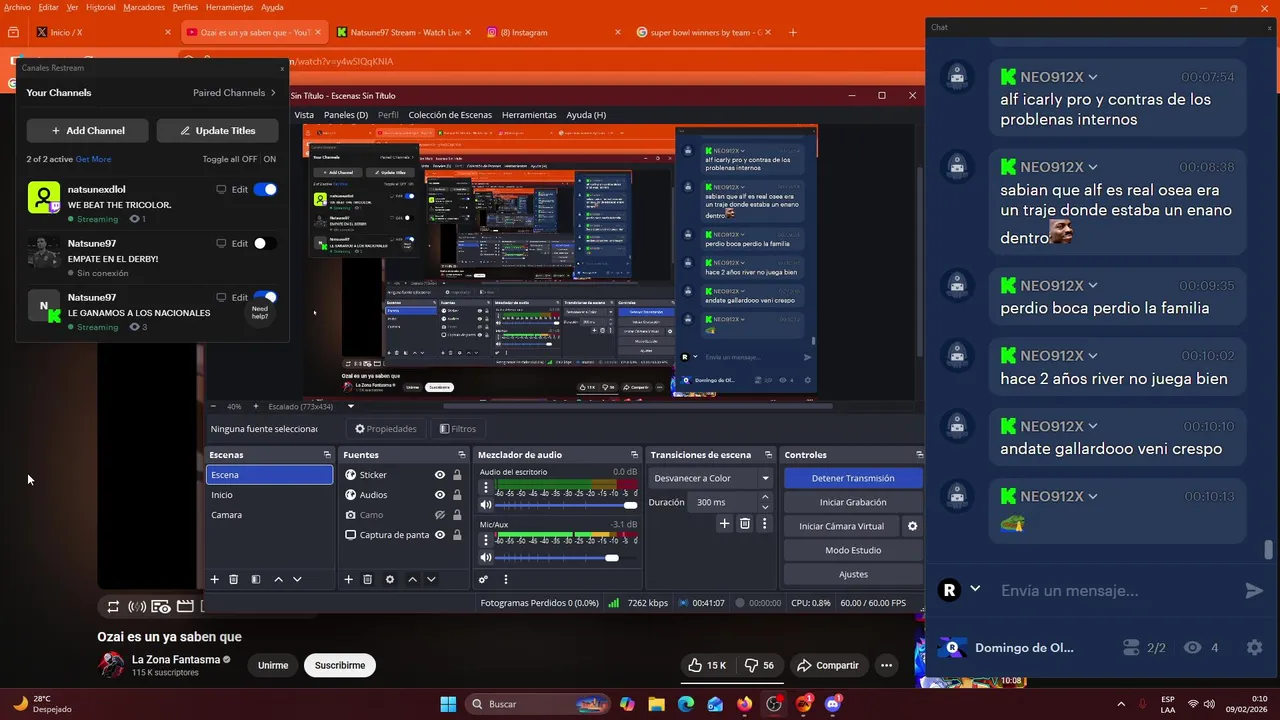Increase transition Duración with stepper arrow
Screen dimensions: 1280x720
765,497
